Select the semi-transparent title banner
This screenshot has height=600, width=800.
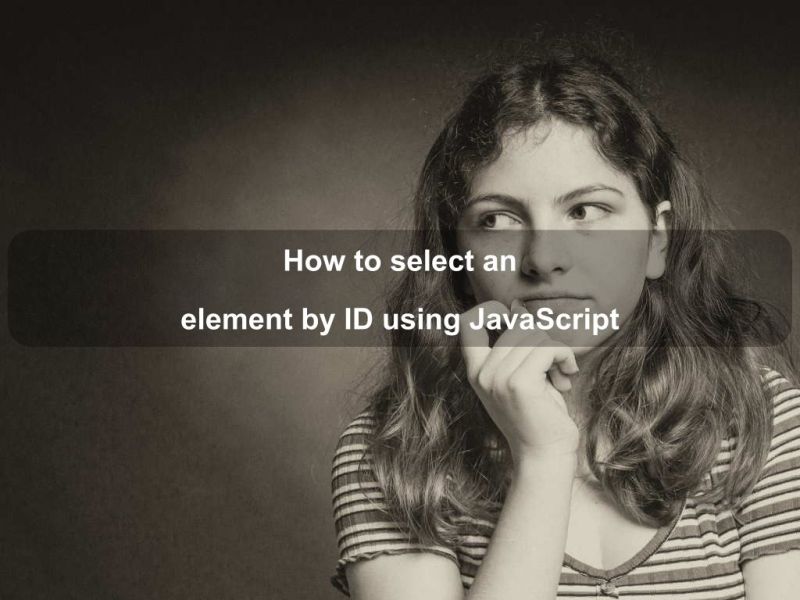pos(398,290)
